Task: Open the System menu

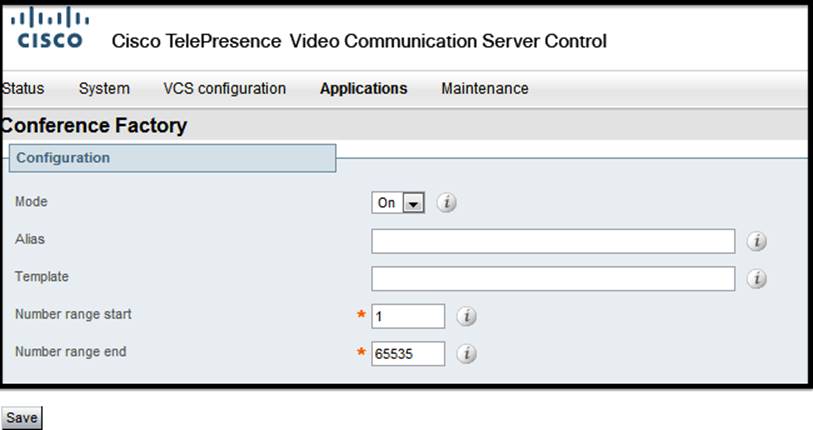Action: point(104,89)
